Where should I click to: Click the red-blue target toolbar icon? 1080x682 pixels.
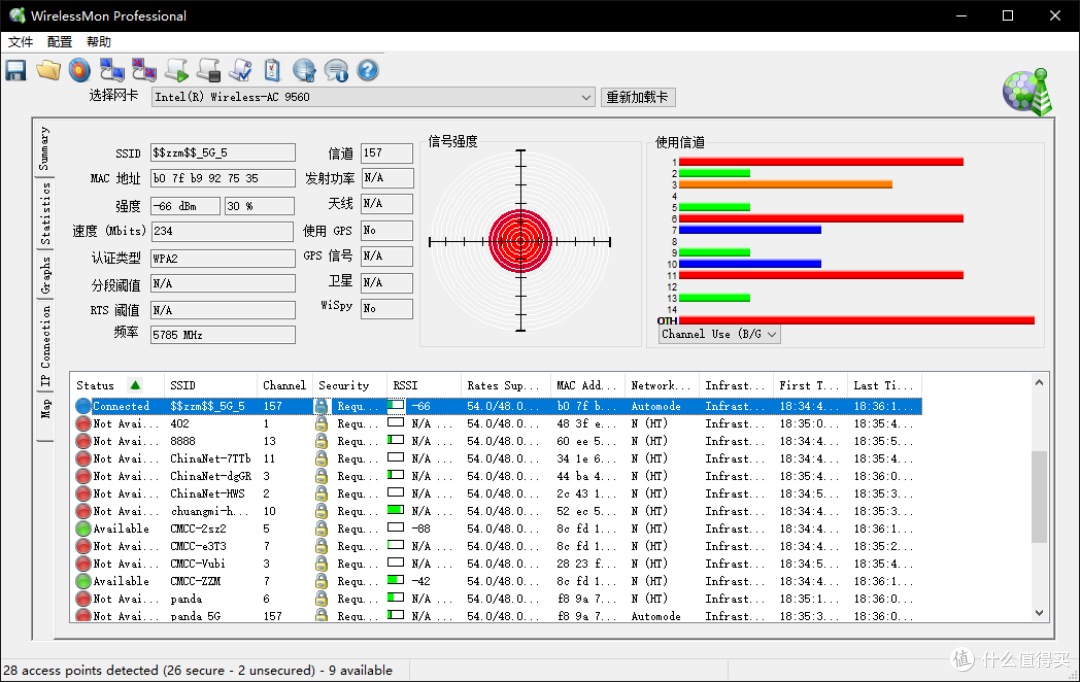click(x=80, y=70)
